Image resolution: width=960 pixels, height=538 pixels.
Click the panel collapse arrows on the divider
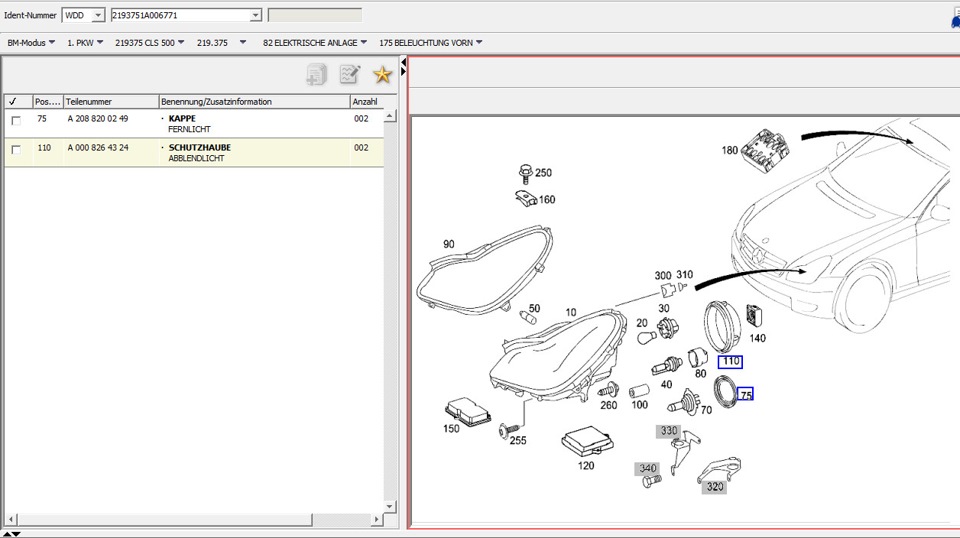point(403,68)
